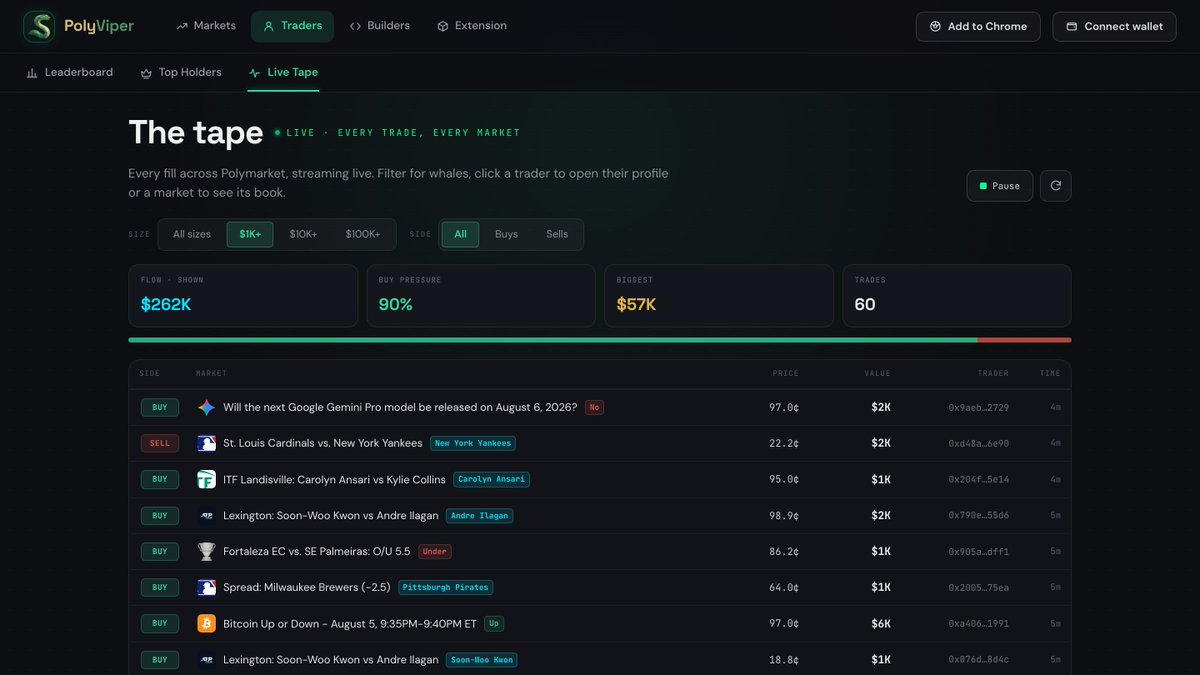Viewport: 1200px width, 675px height.
Task: Open trader 0x2005…75ea profile
Action: (978, 587)
